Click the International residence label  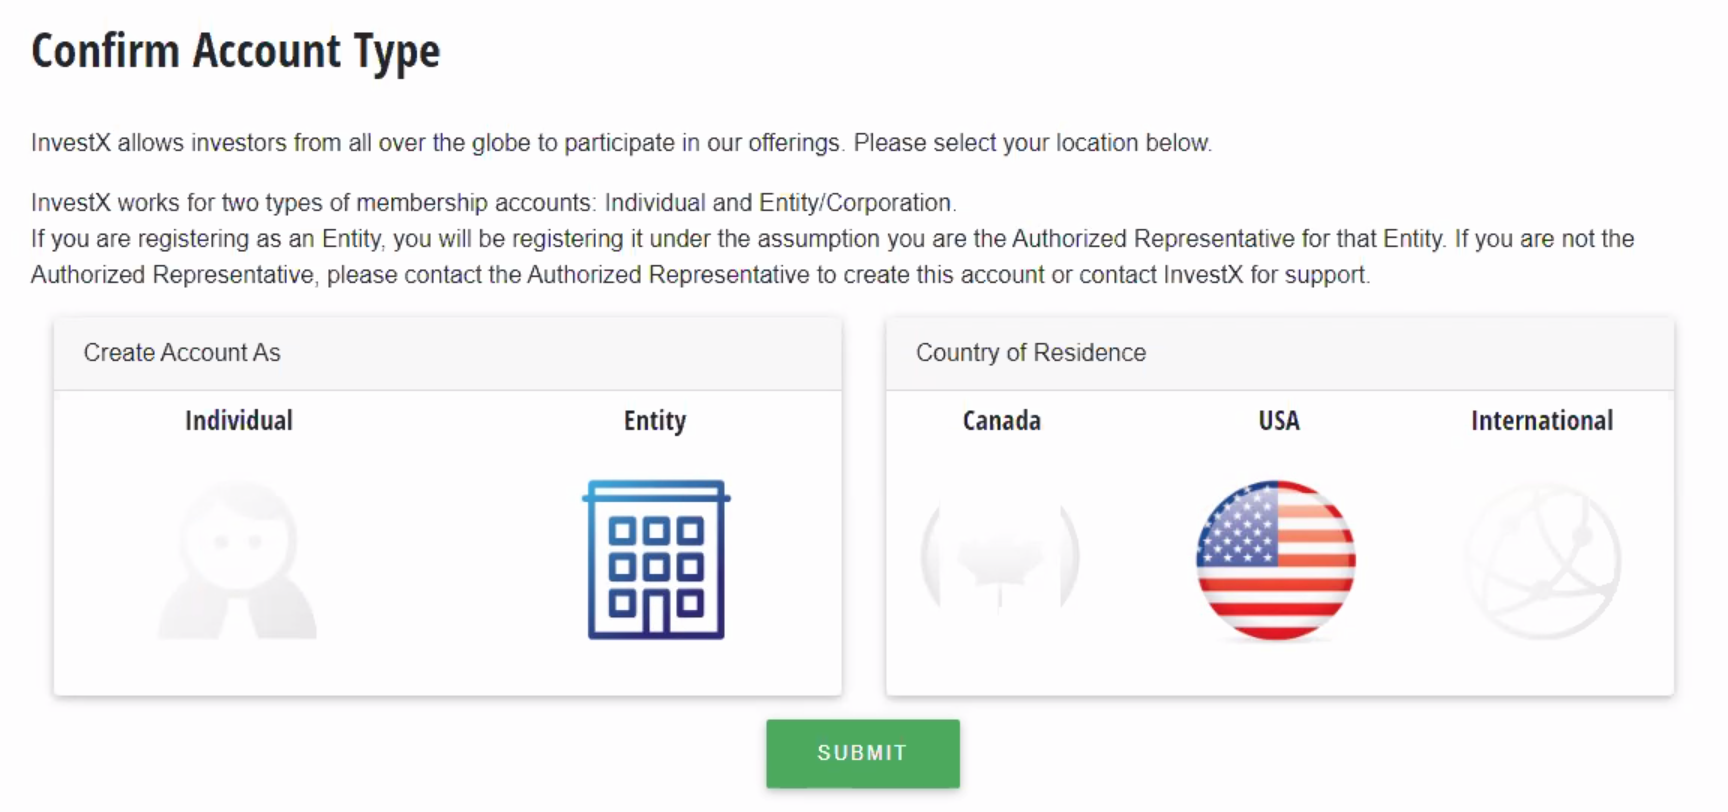pos(1542,421)
